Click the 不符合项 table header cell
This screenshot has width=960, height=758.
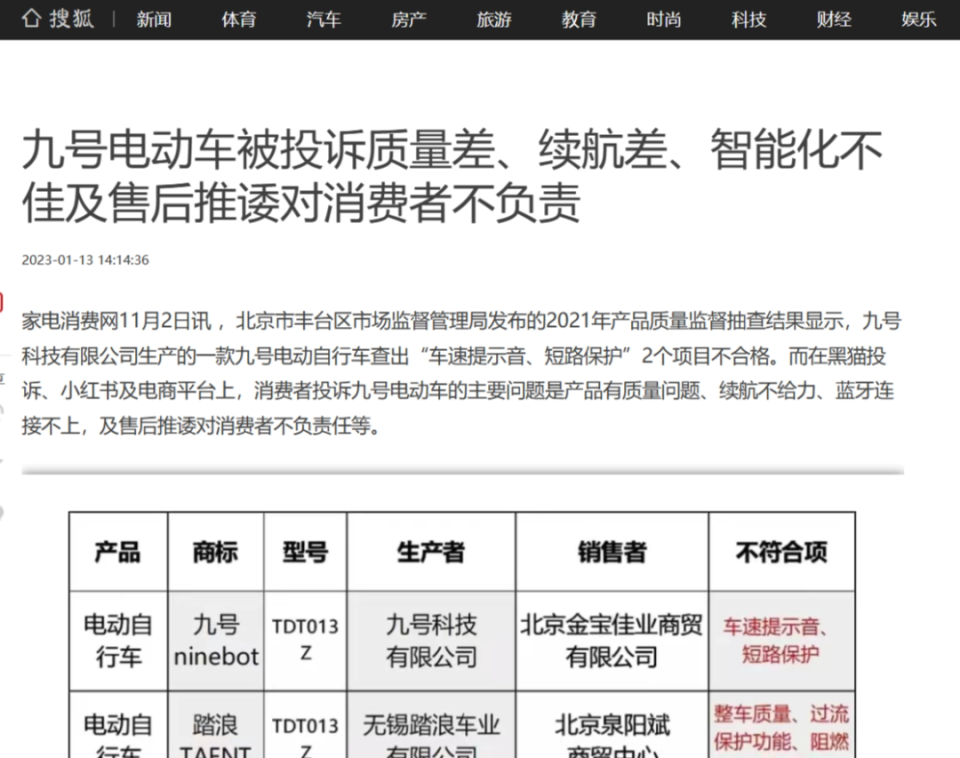782,552
